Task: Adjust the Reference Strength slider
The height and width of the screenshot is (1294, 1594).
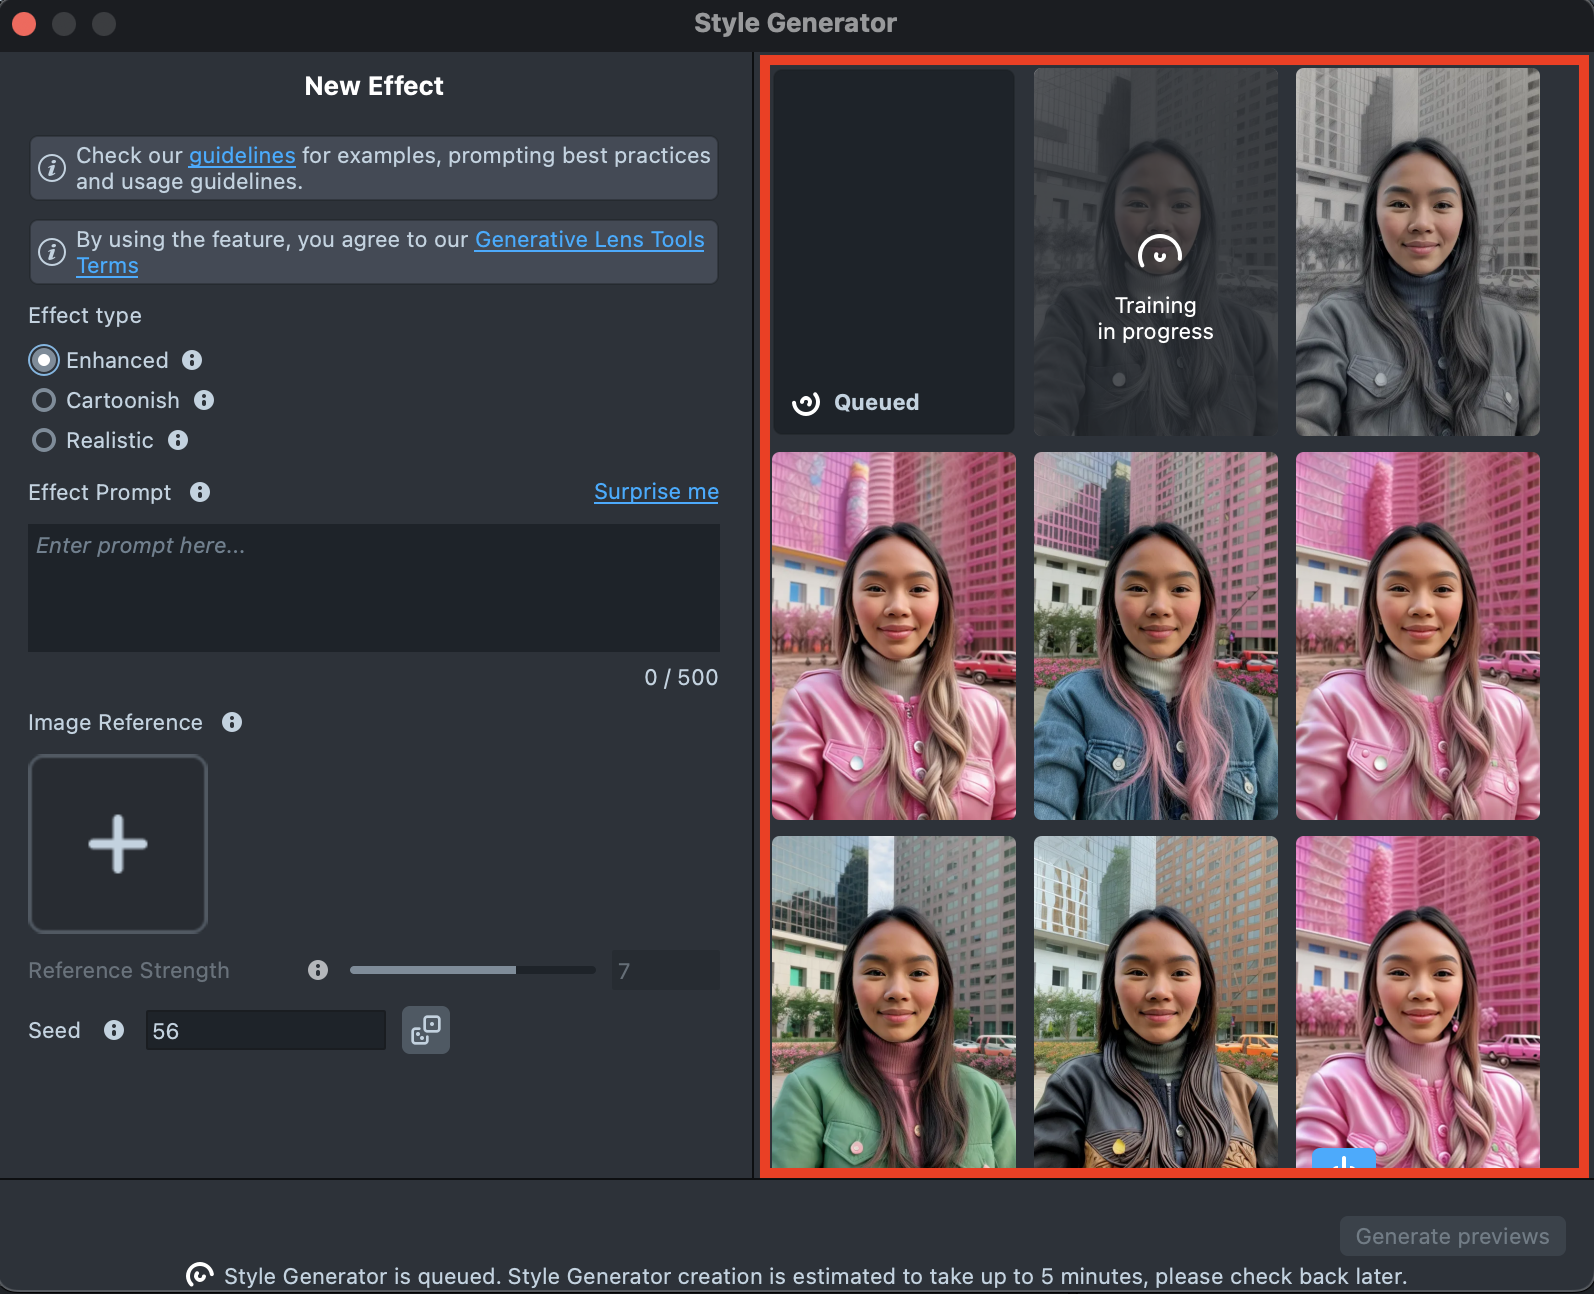Action: click(x=472, y=970)
